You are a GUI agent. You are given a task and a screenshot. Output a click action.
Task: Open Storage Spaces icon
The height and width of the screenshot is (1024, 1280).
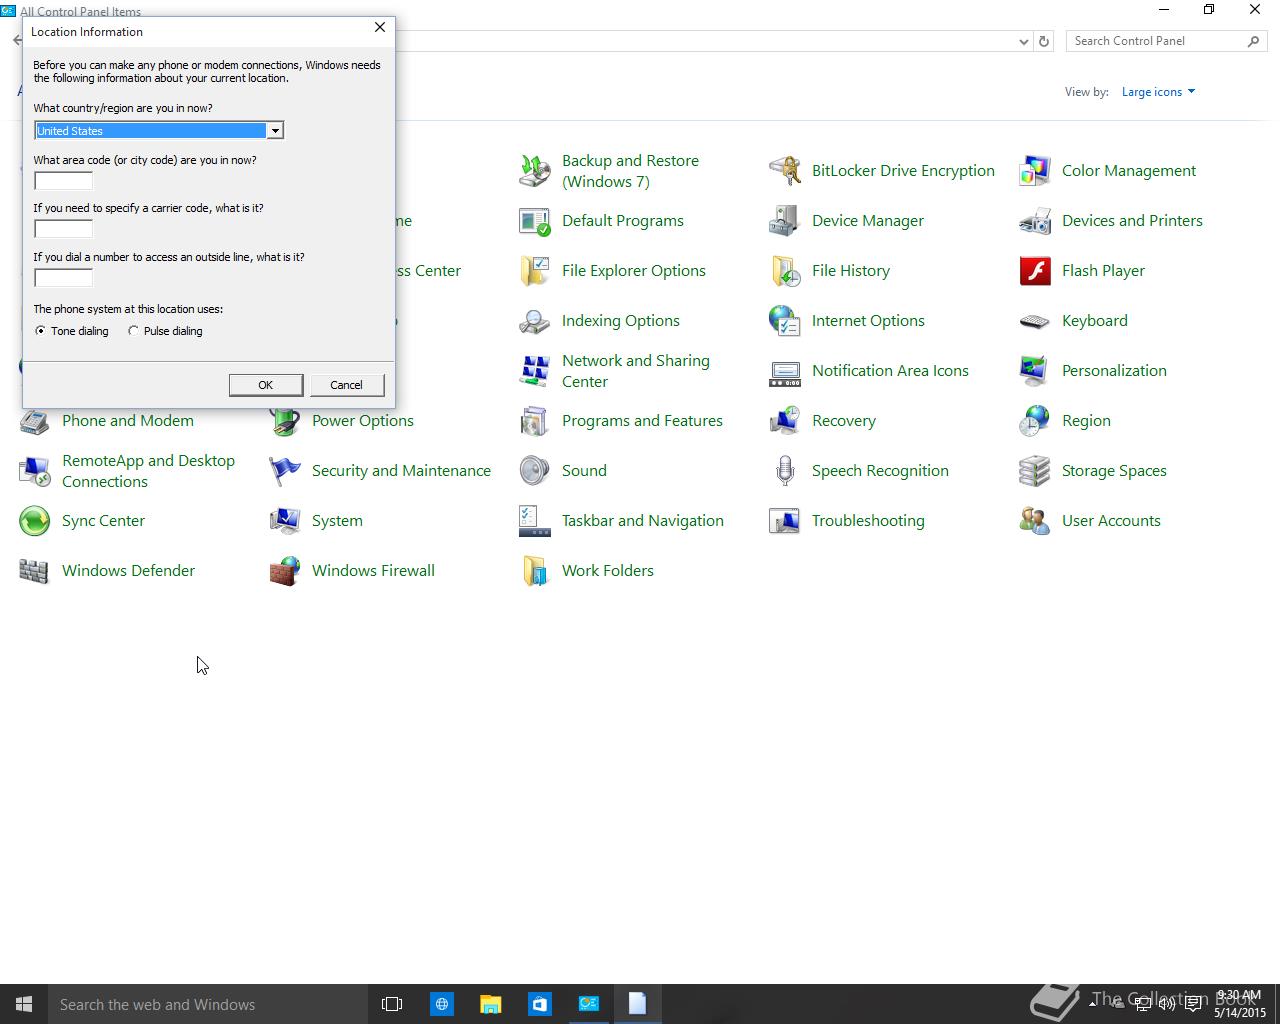(x=1035, y=471)
